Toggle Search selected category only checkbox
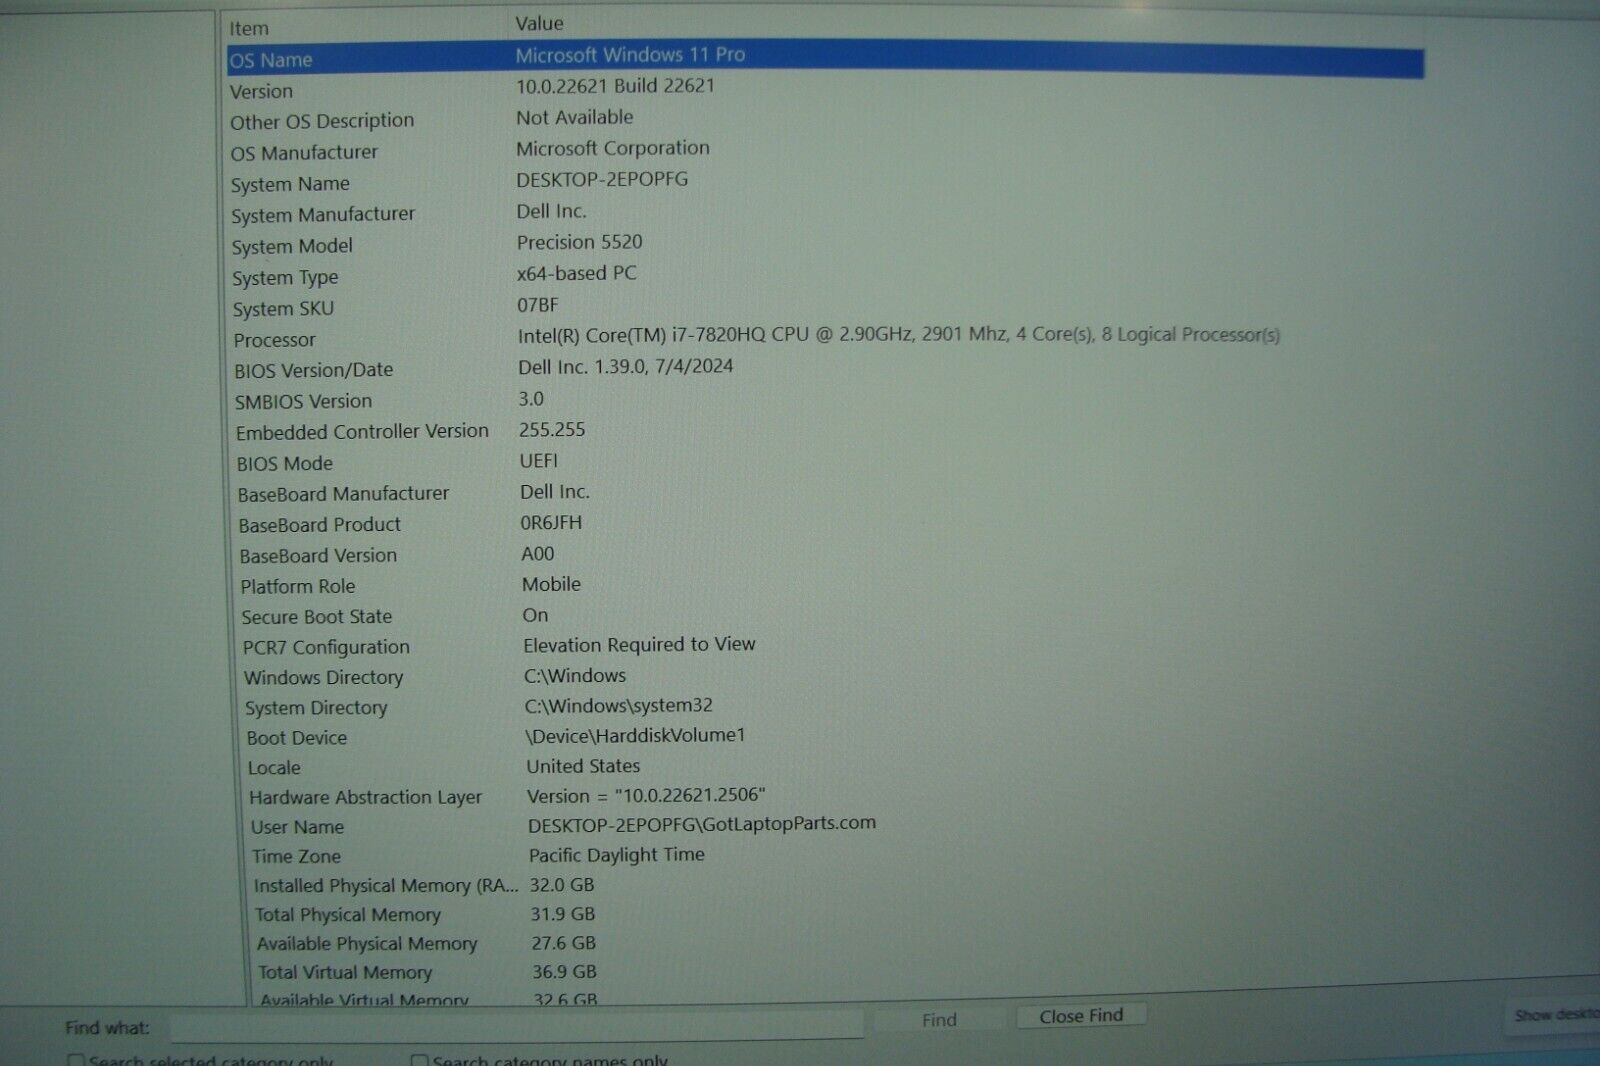1600x1066 pixels. coord(76,1061)
